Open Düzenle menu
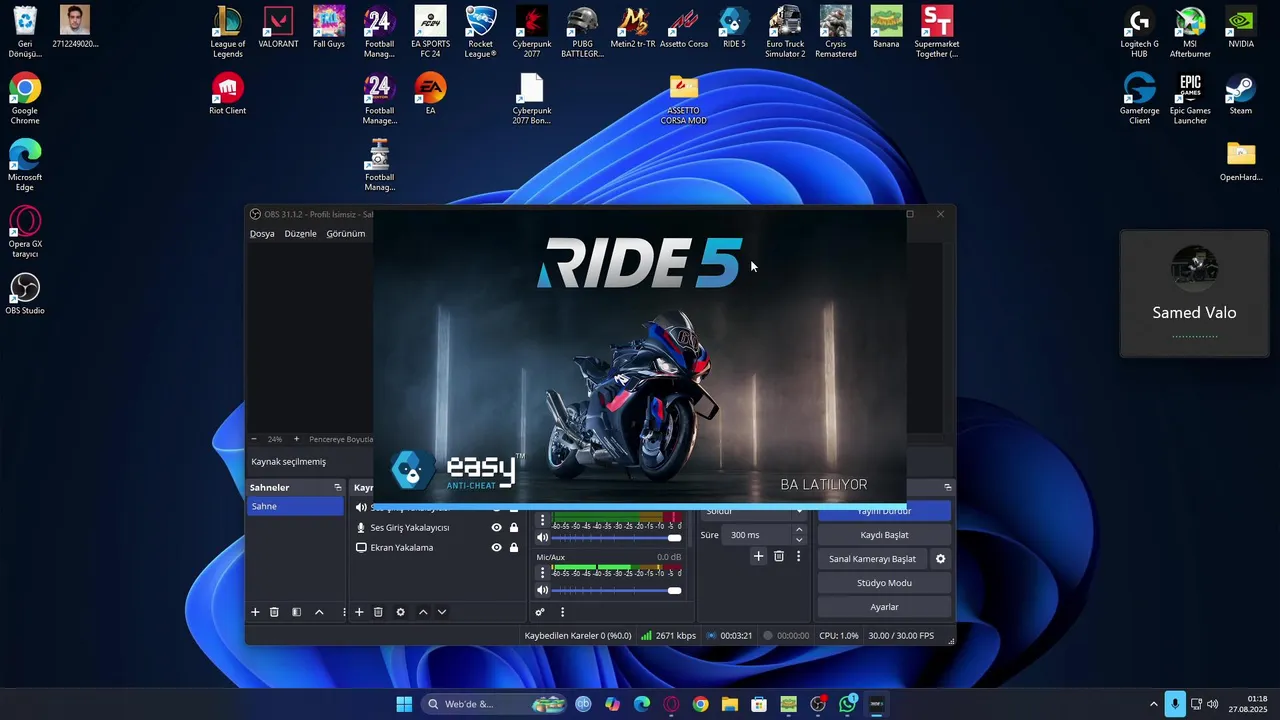Screen dimensions: 1280x720 coord(300,234)
